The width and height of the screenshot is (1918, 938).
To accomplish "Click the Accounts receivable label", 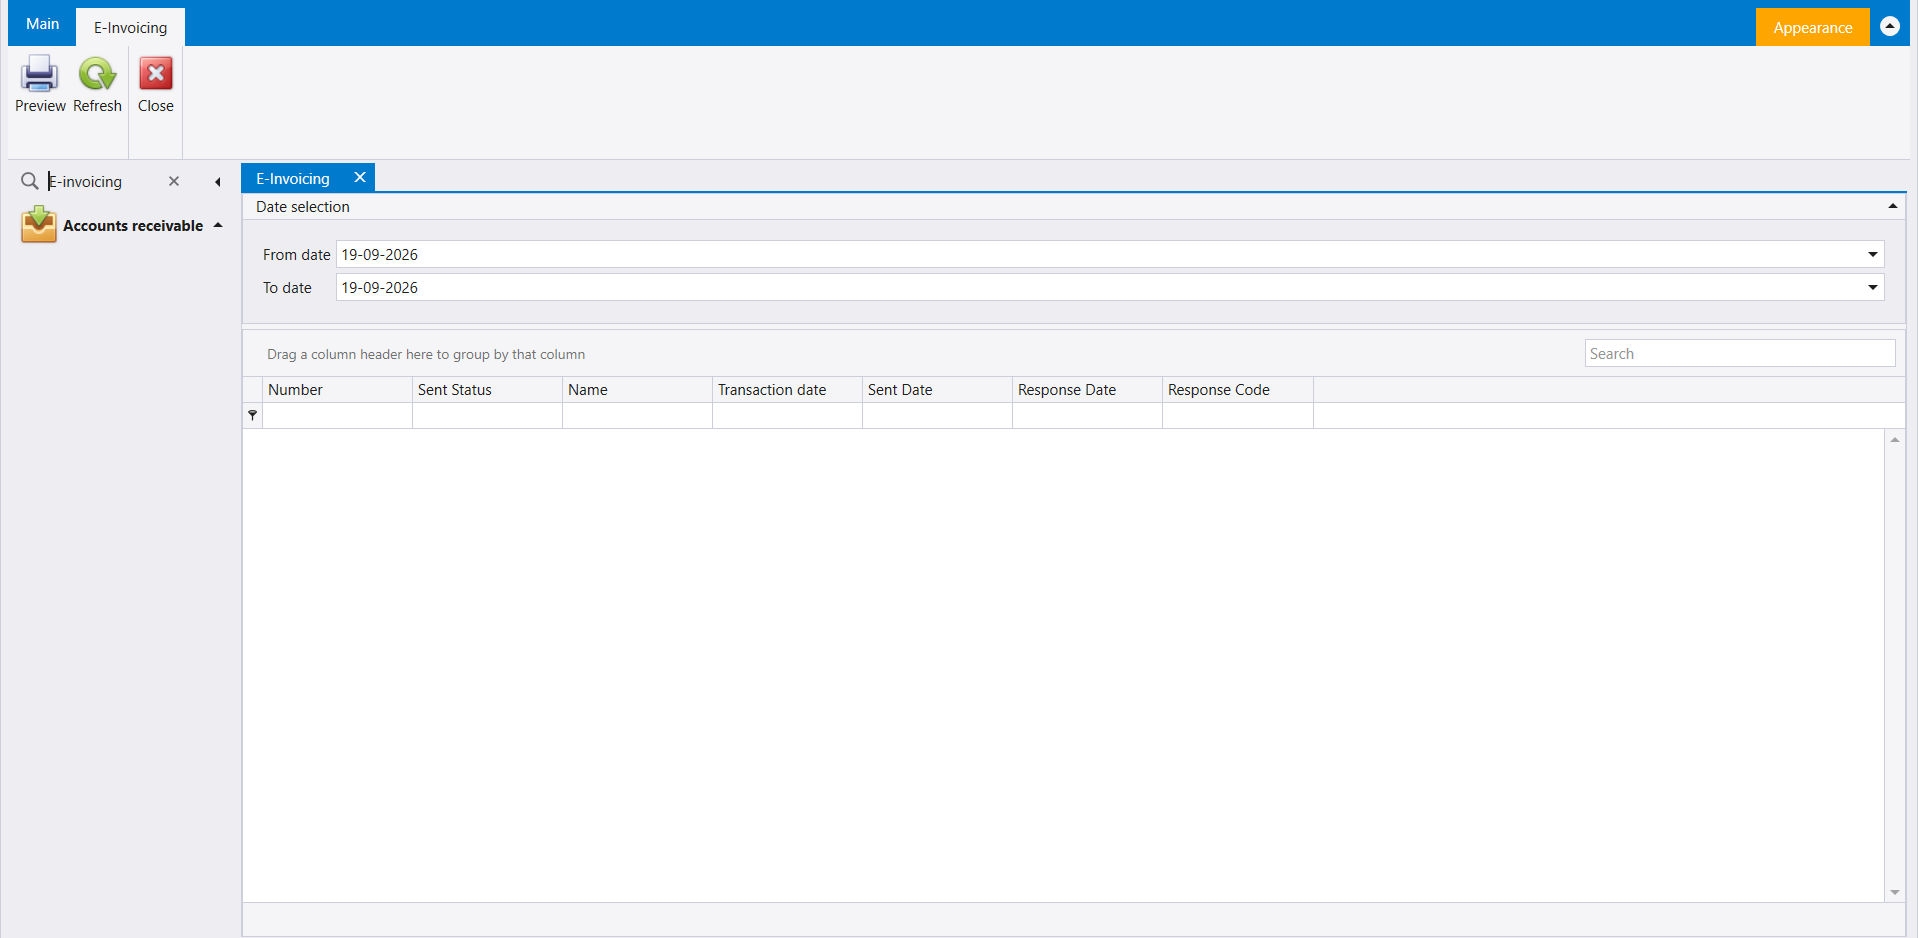I will [x=133, y=226].
